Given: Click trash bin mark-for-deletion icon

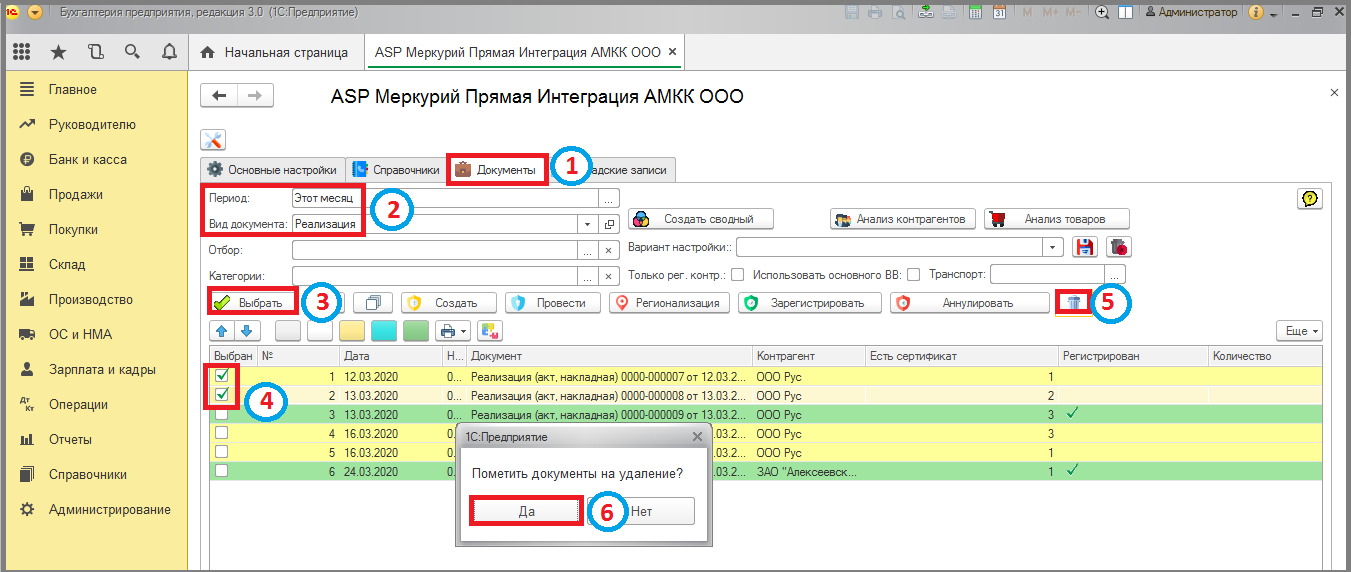Looking at the screenshot, I should point(1073,303).
